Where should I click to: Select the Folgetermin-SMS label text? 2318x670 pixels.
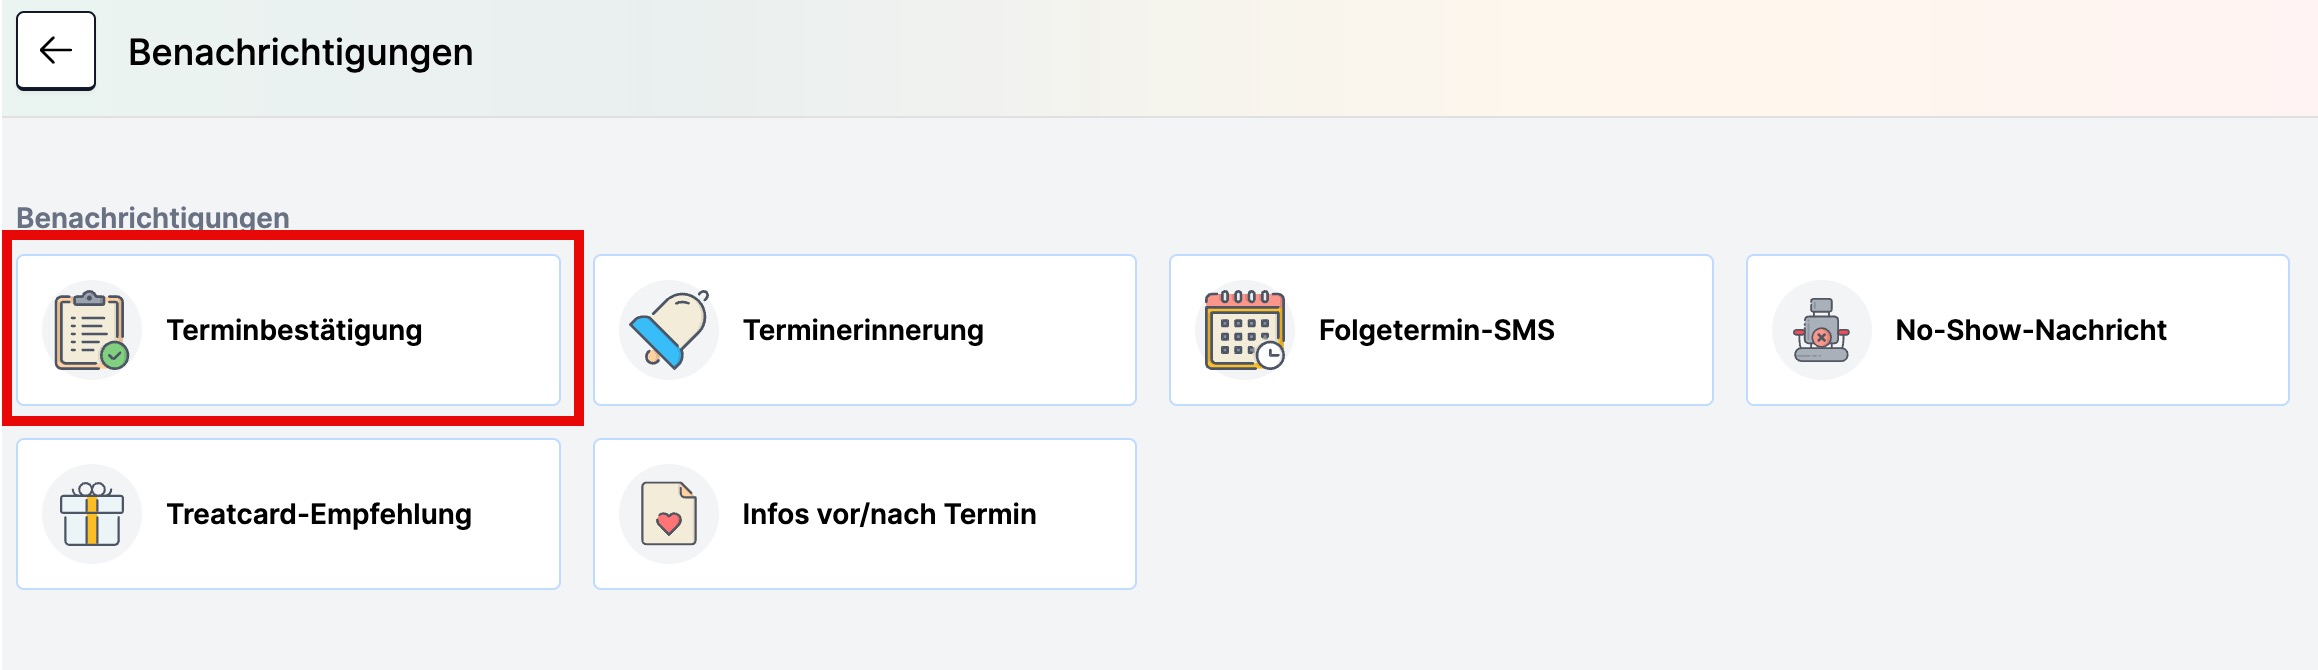pyautogui.click(x=1437, y=330)
